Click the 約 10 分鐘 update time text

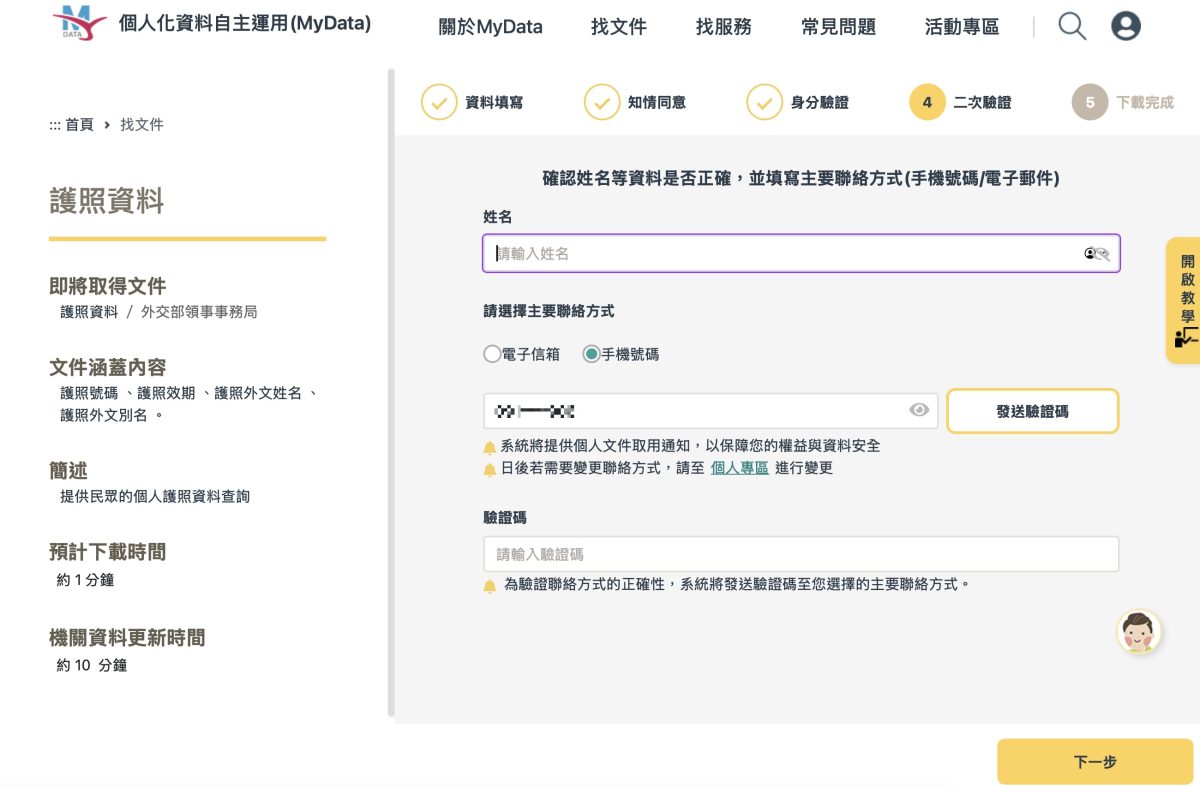pyautogui.click(x=91, y=665)
